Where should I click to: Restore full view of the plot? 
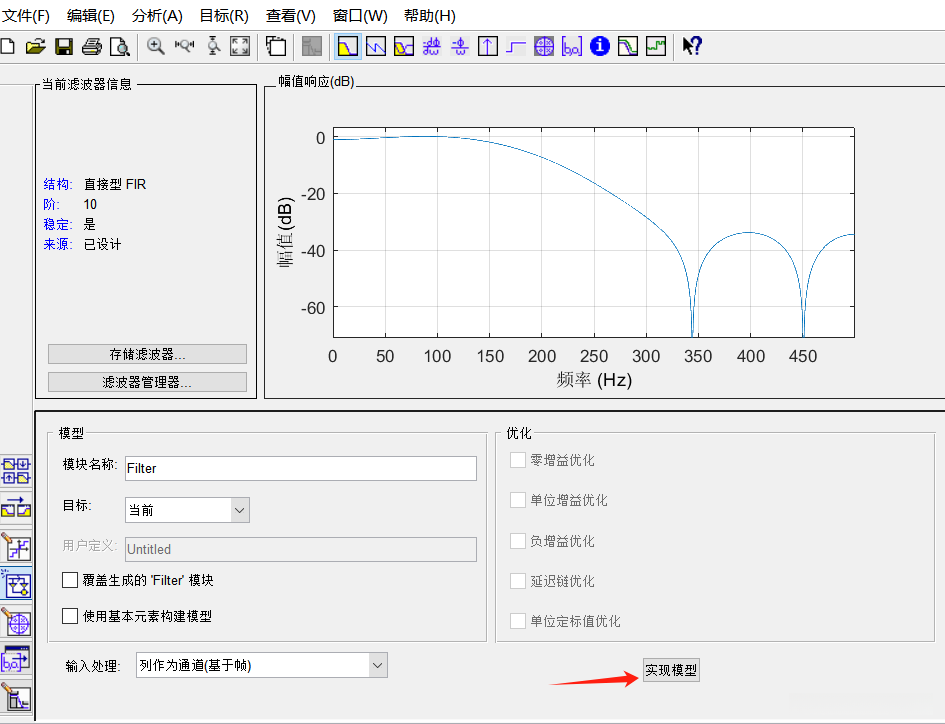tap(240, 46)
